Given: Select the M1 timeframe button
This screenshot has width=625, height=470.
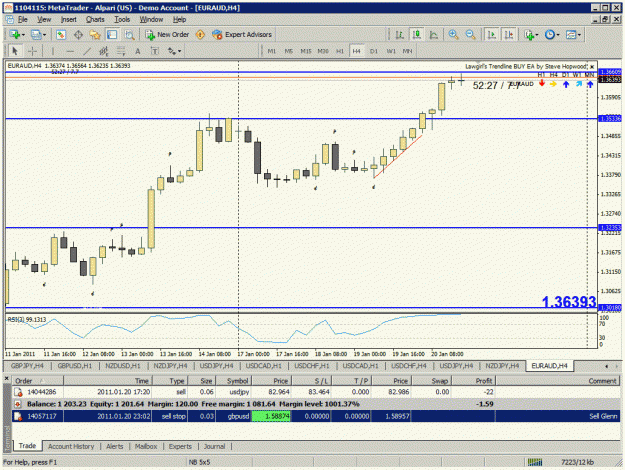Looking at the screenshot, I should 271,51.
